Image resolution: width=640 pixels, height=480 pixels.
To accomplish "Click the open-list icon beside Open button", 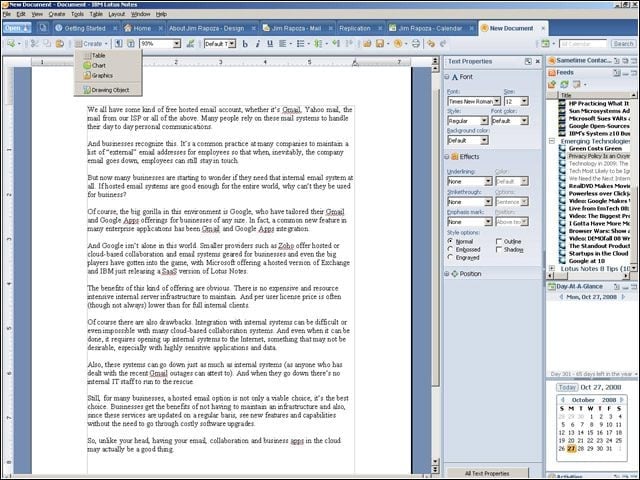I will click(43, 28).
